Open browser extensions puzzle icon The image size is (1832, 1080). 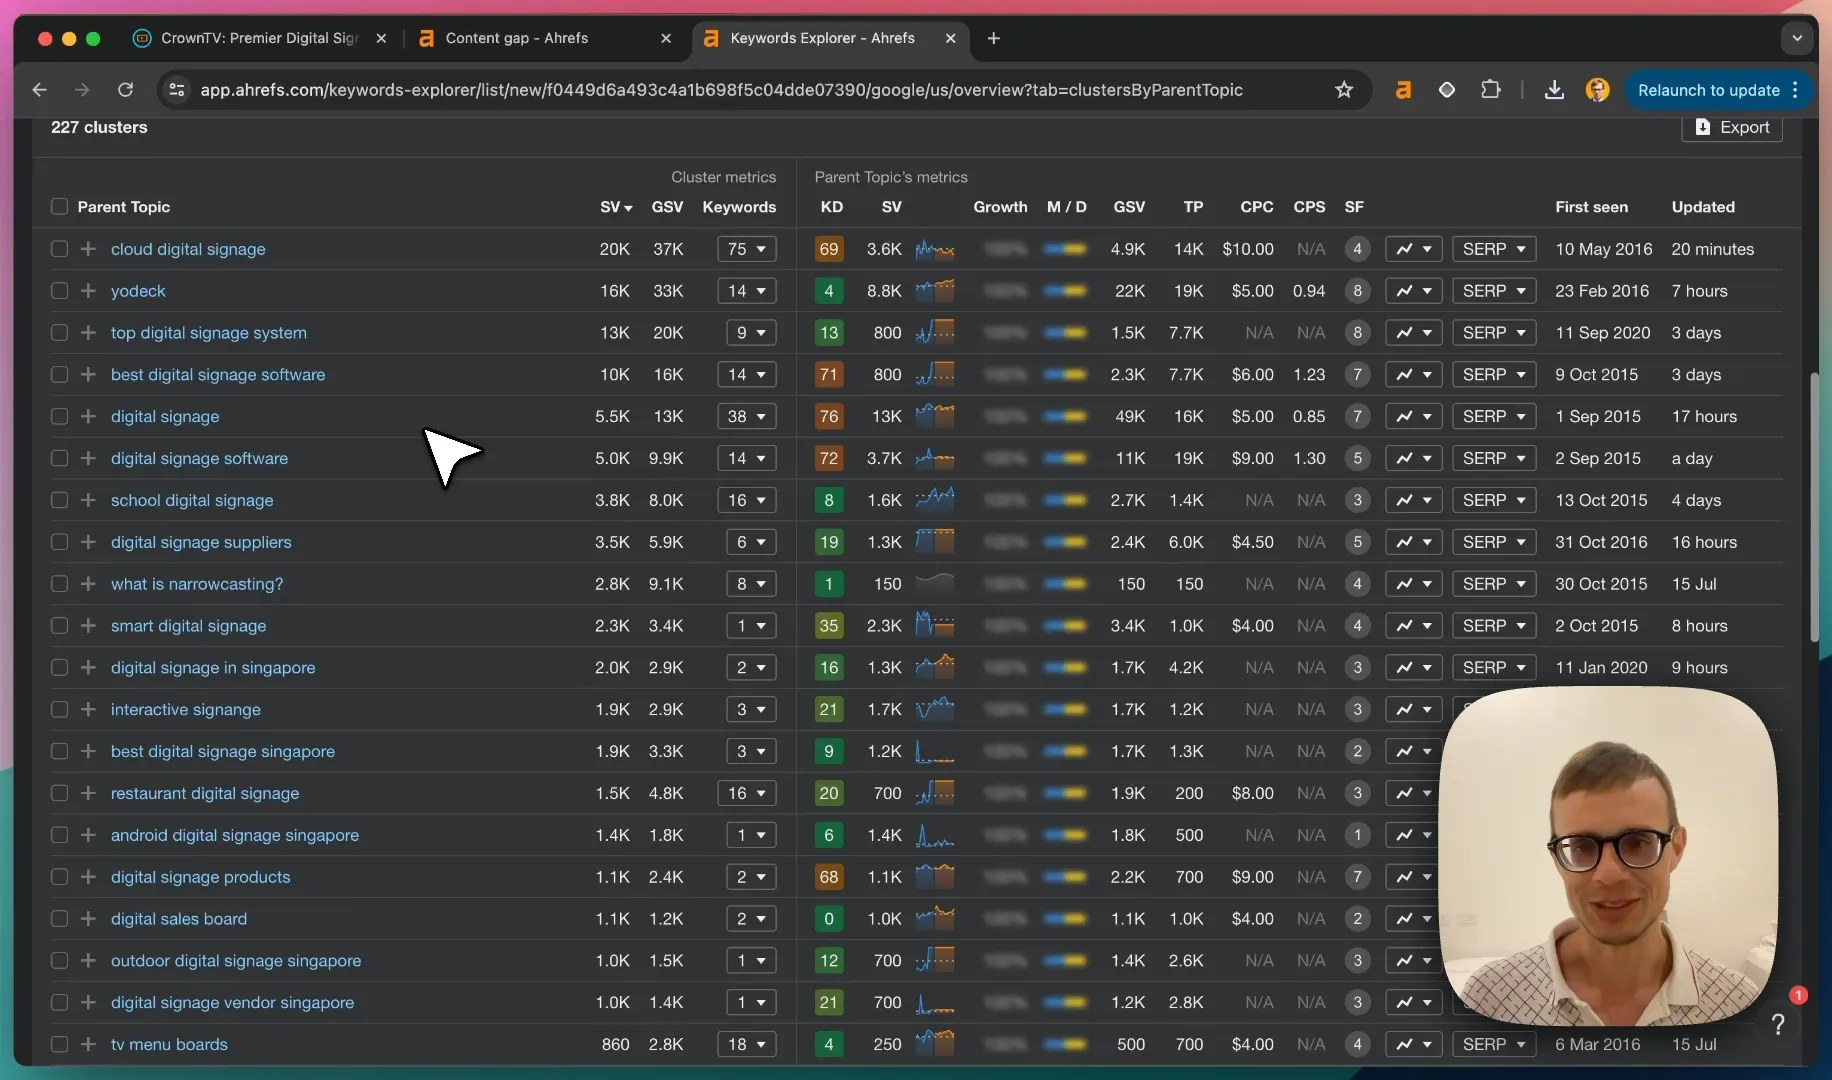tap(1491, 90)
